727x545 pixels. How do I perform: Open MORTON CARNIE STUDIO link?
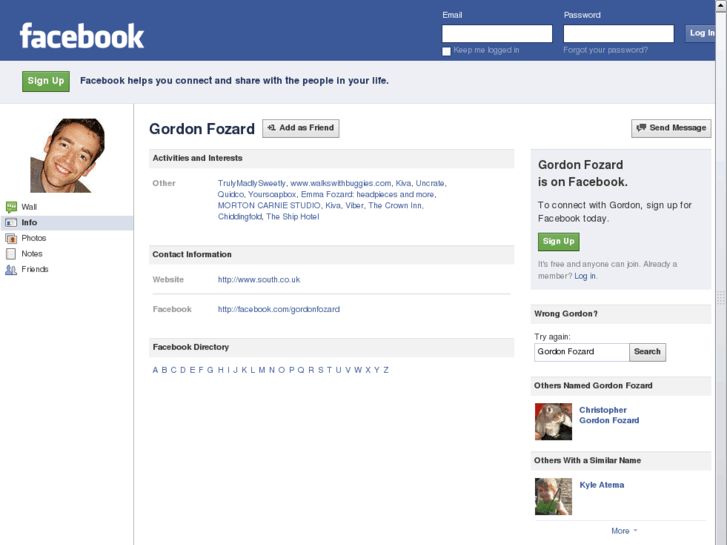click(269, 205)
